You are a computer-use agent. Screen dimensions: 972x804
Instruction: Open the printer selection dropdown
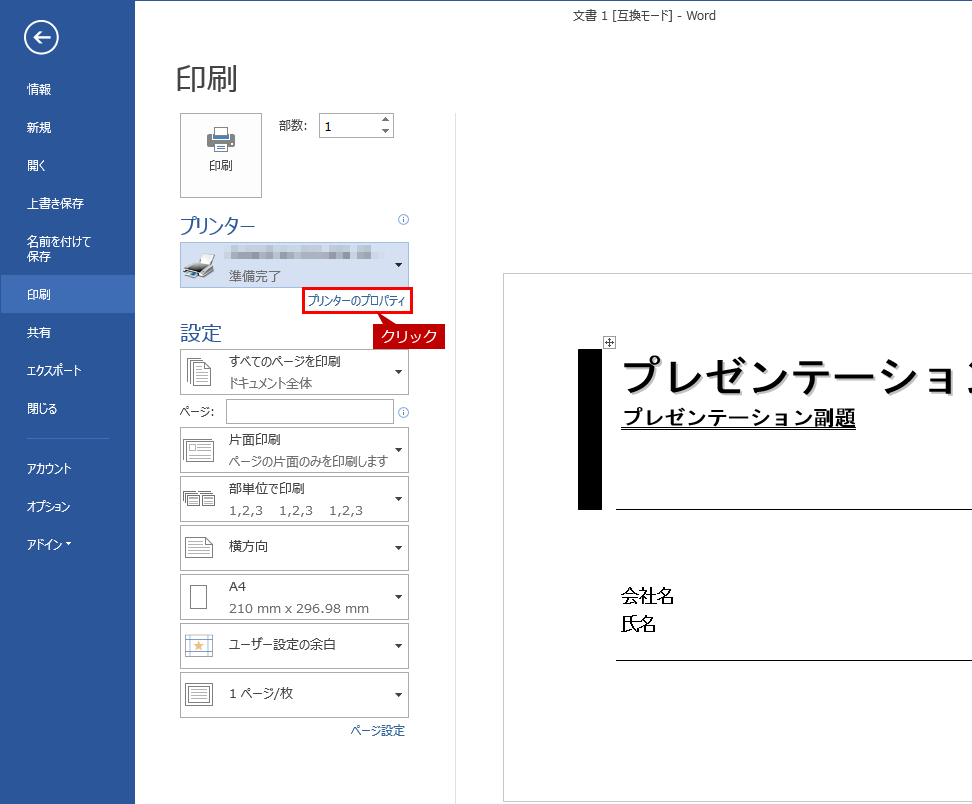[294, 265]
